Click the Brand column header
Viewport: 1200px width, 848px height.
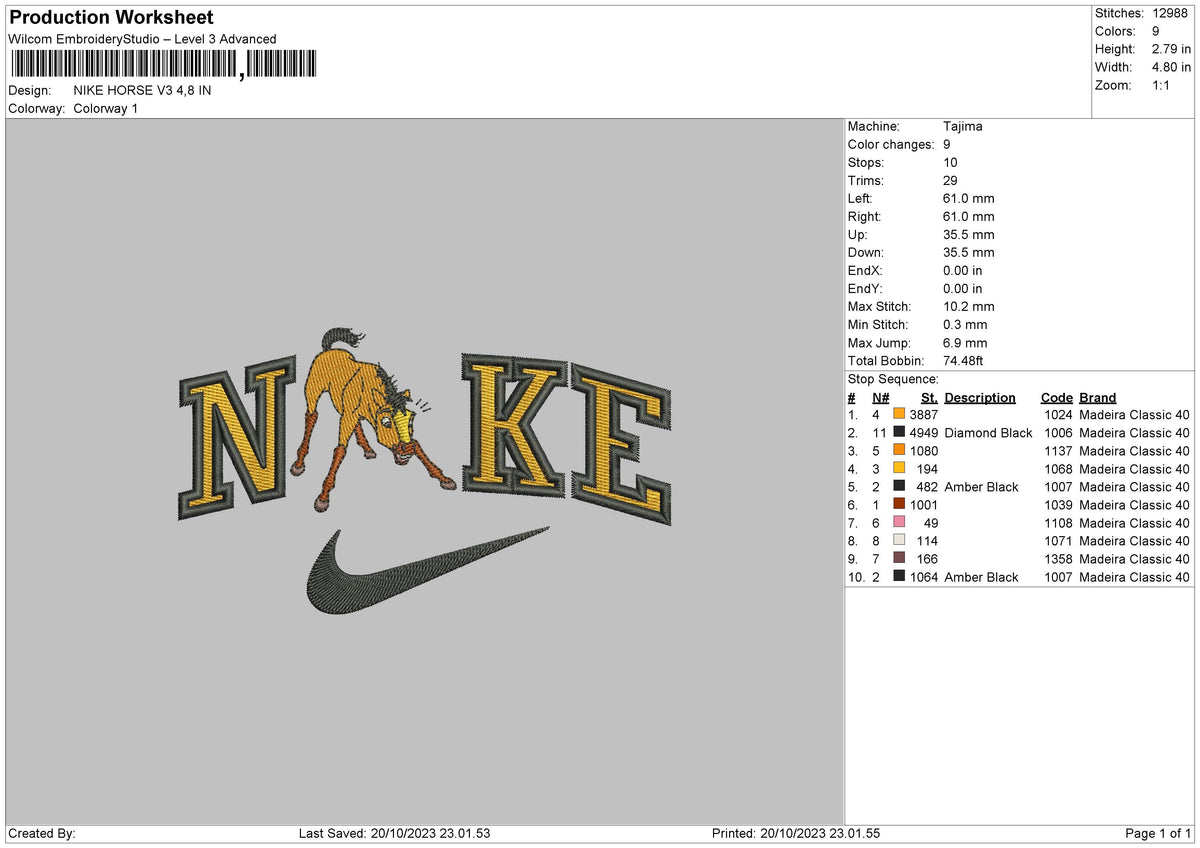[x=1097, y=397]
